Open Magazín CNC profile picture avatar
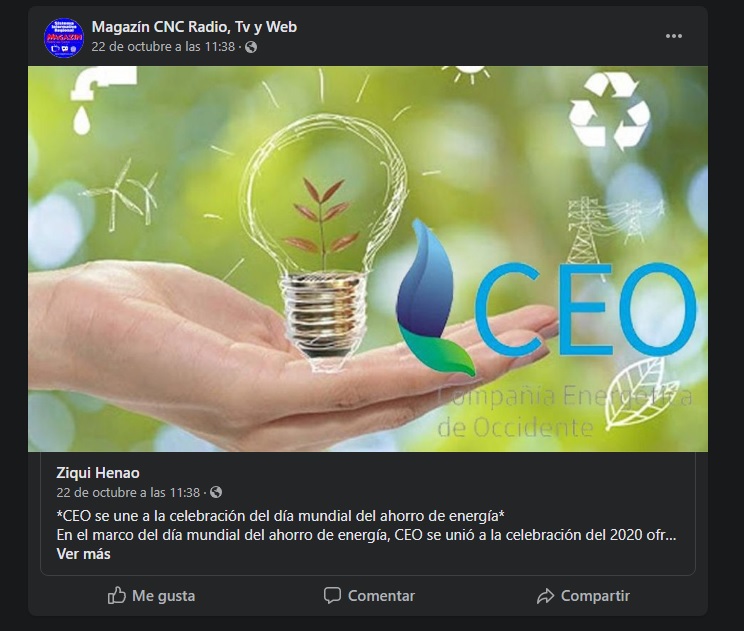 (x=64, y=37)
